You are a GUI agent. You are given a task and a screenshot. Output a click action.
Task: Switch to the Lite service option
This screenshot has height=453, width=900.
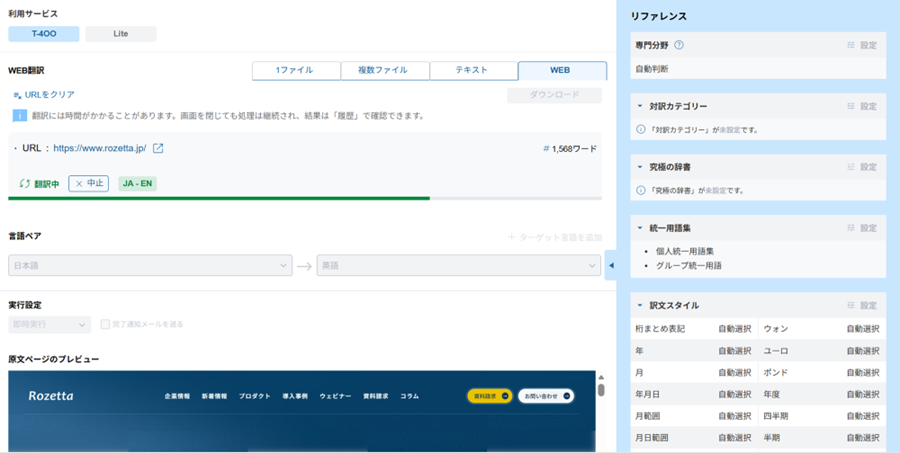click(120, 34)
